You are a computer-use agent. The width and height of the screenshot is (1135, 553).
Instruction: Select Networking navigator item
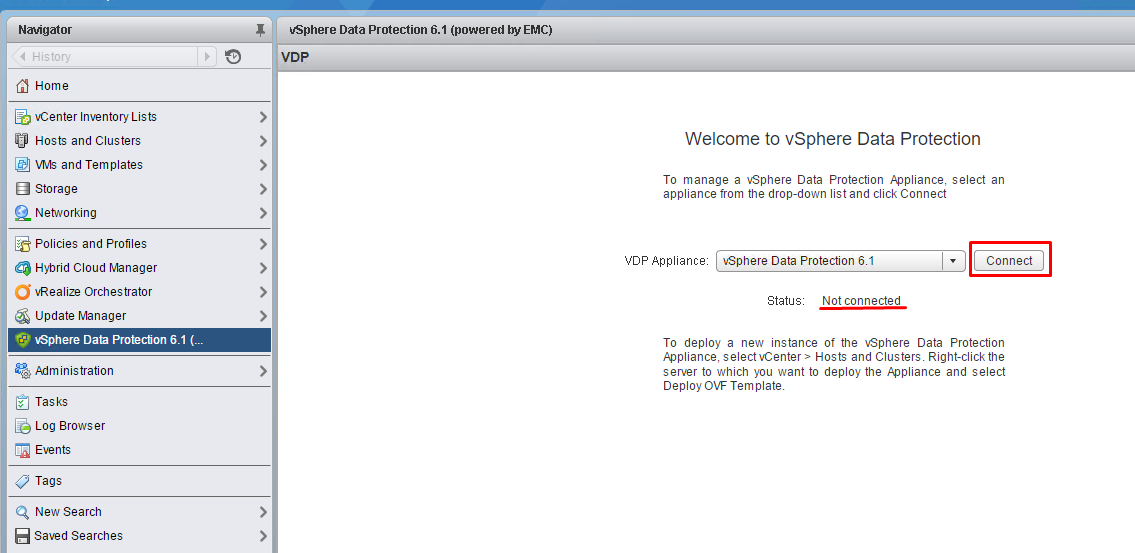pos(140,213)
